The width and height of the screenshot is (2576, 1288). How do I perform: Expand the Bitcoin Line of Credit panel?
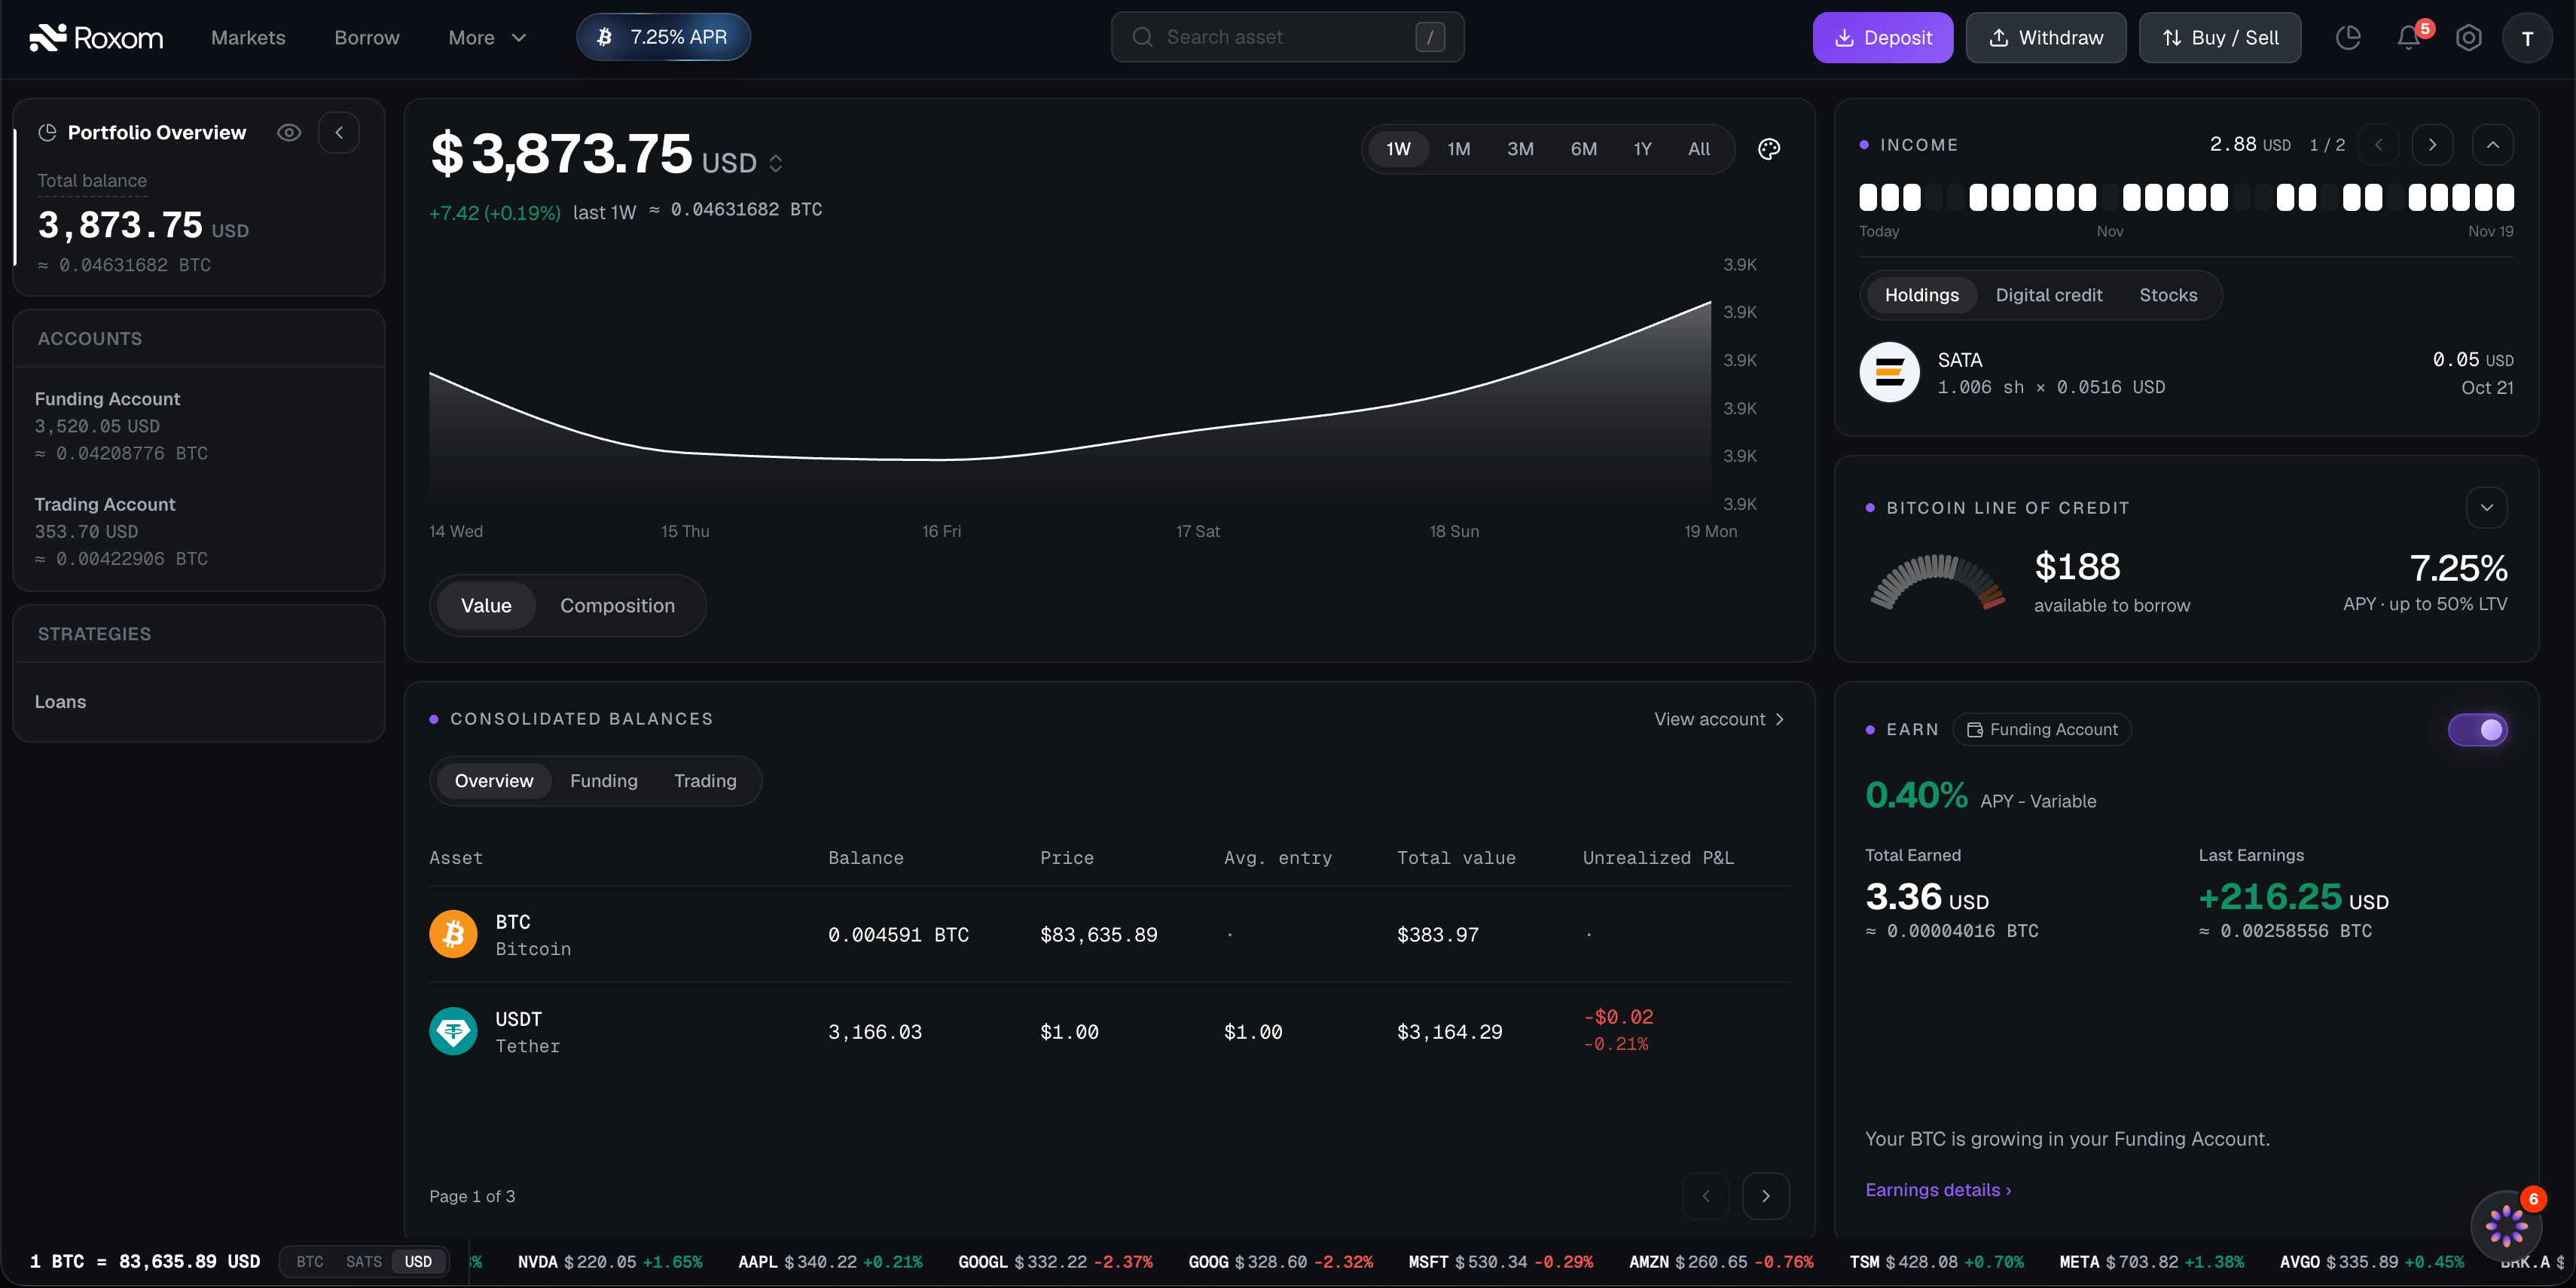click(2487, 508)
